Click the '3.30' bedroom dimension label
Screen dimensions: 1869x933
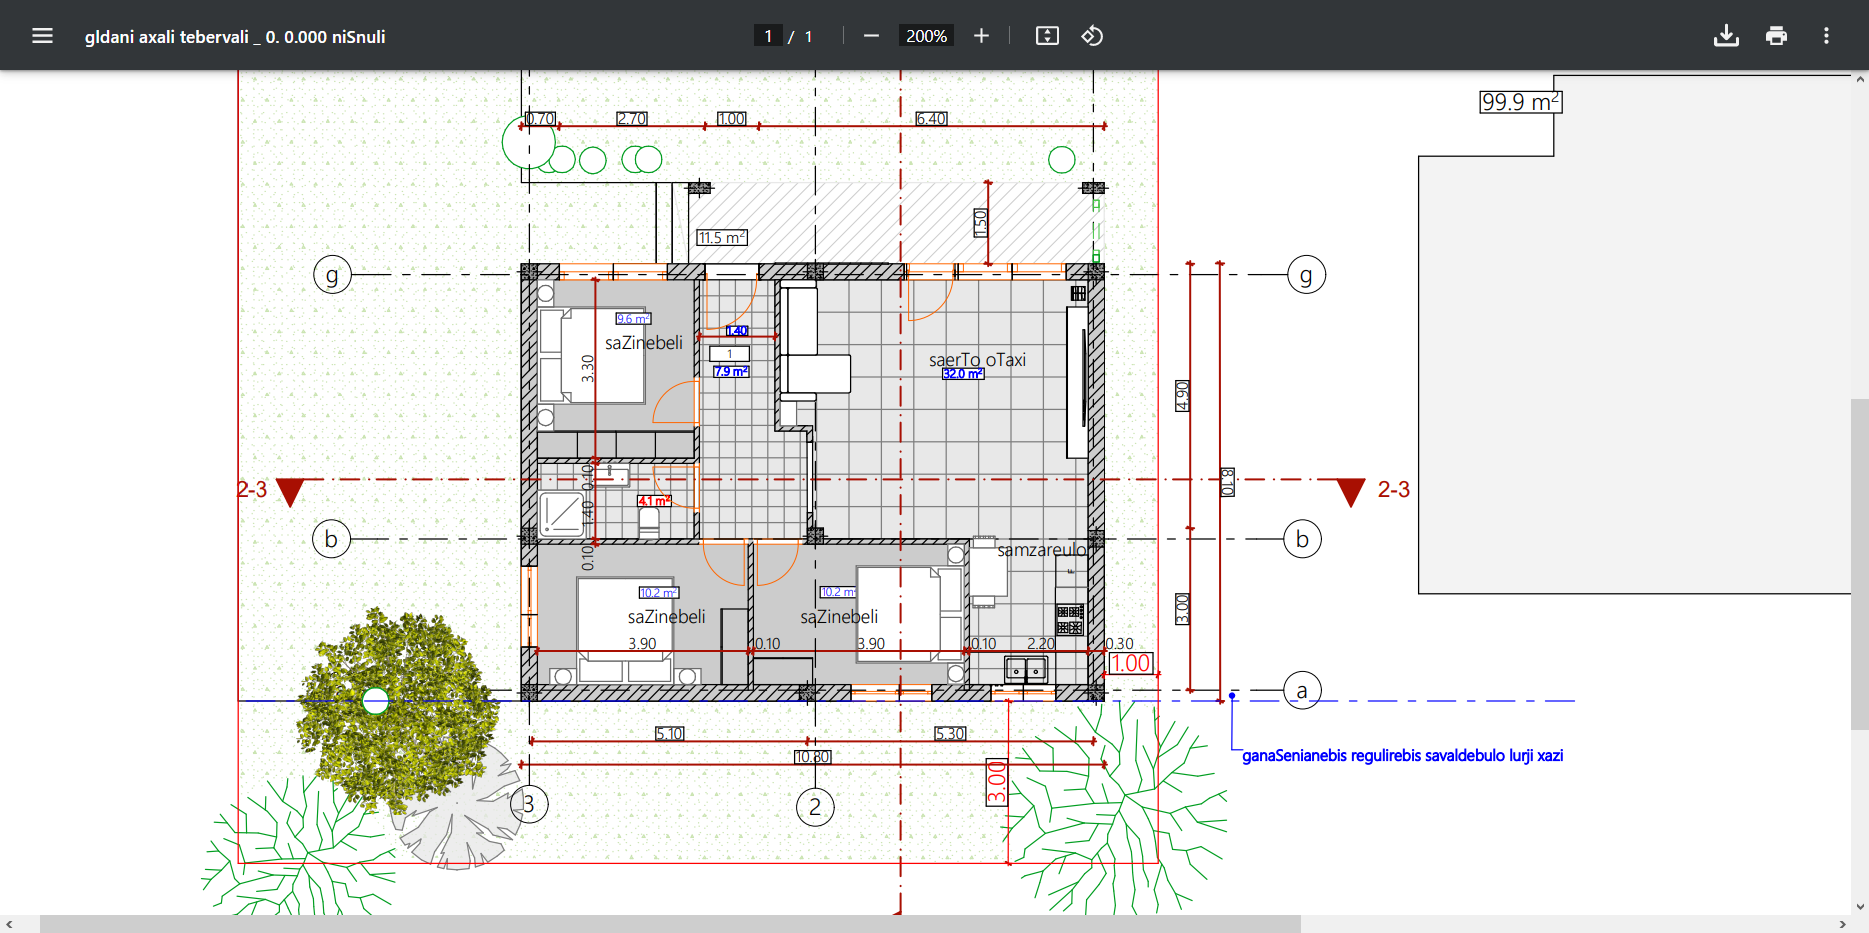pos(588,369)
